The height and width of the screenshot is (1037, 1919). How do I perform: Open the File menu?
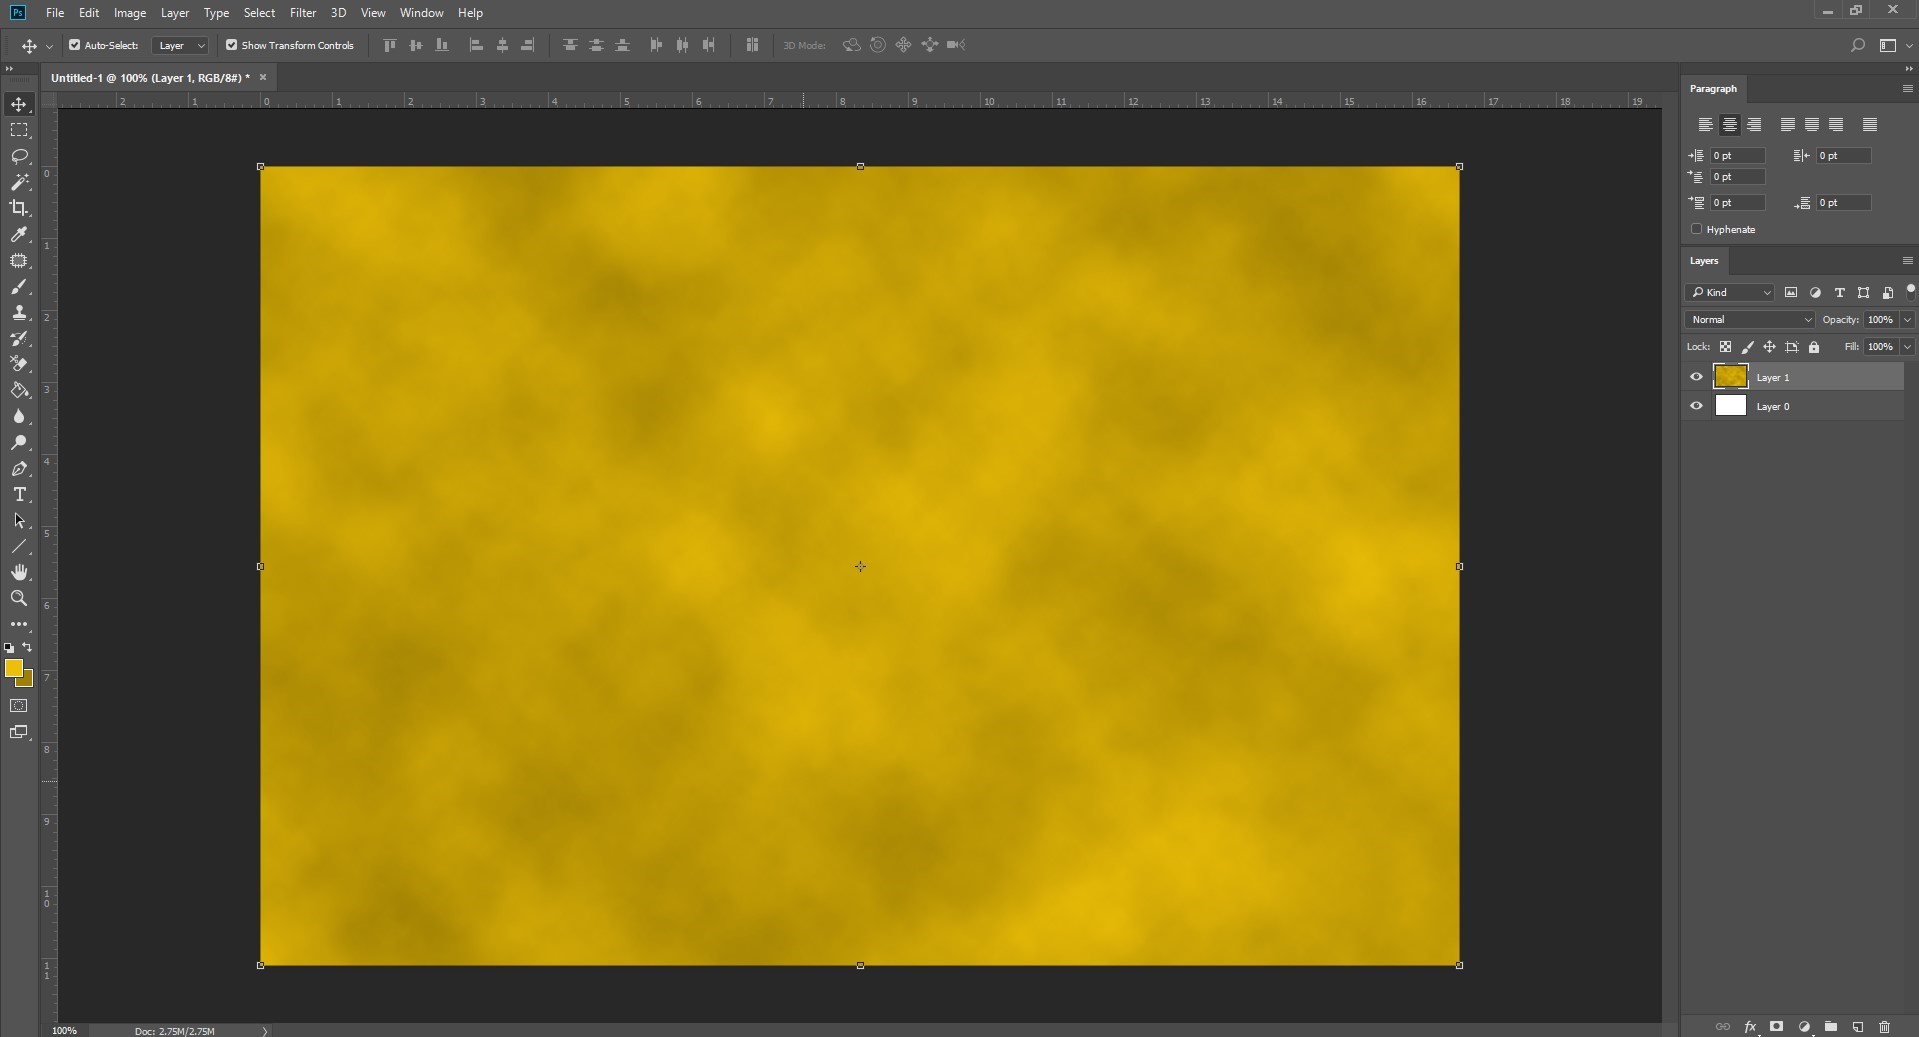(x=55, y=13)
